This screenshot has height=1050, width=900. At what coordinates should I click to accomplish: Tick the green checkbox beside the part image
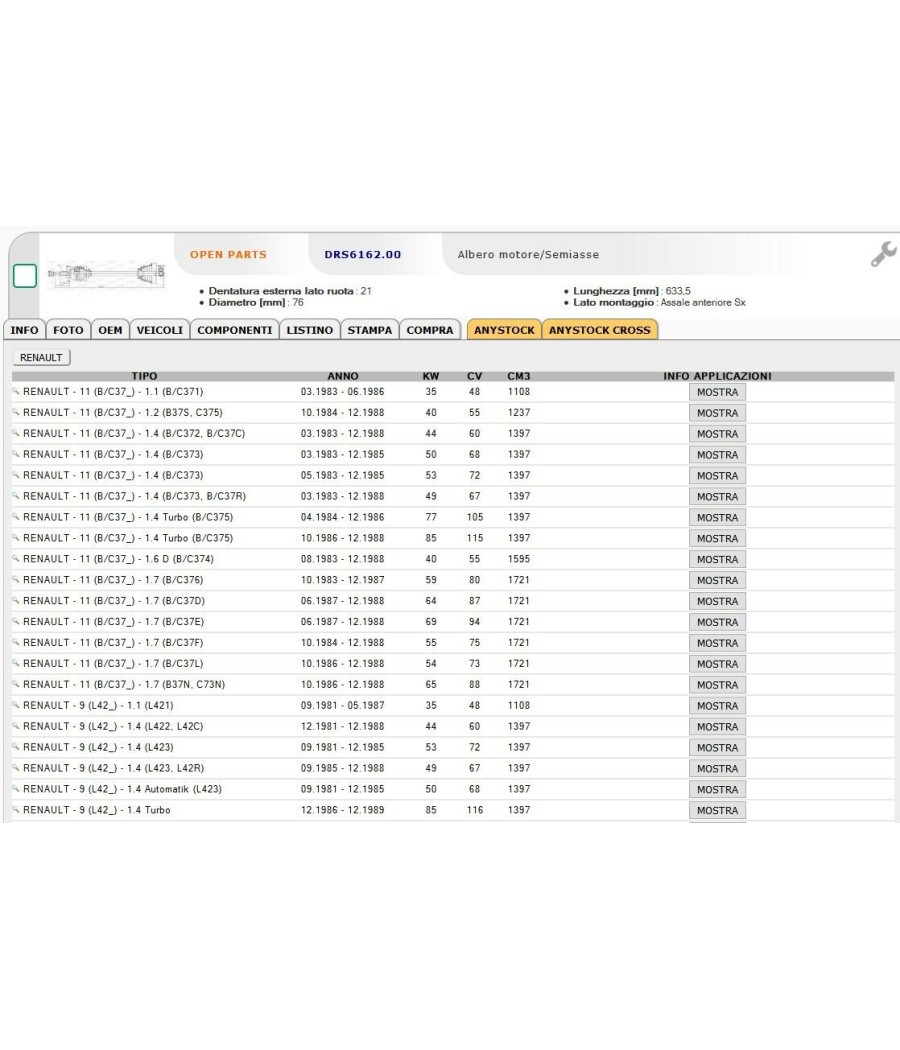pyautogui.click(x=25, y=275)
